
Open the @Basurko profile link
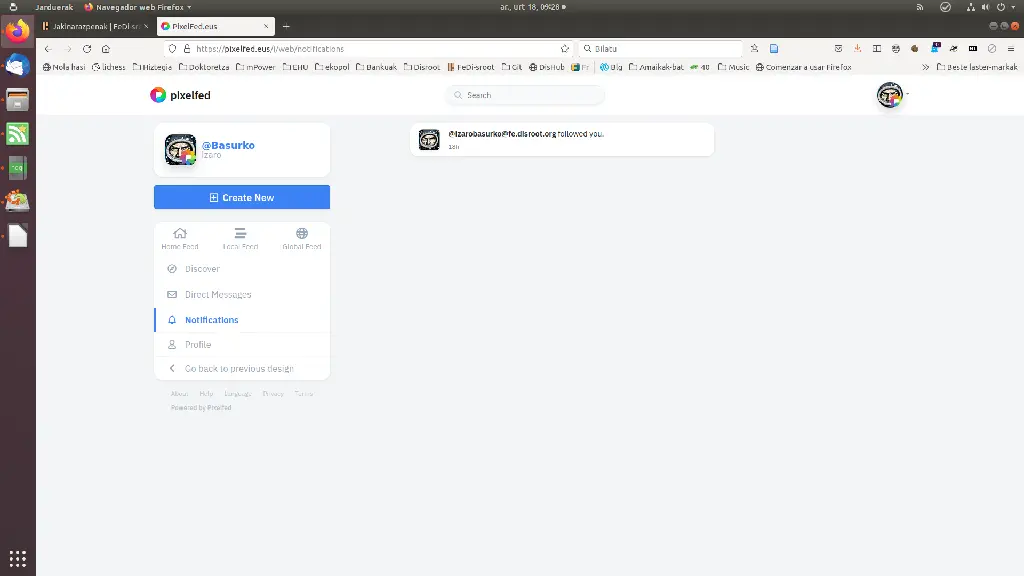228,145
